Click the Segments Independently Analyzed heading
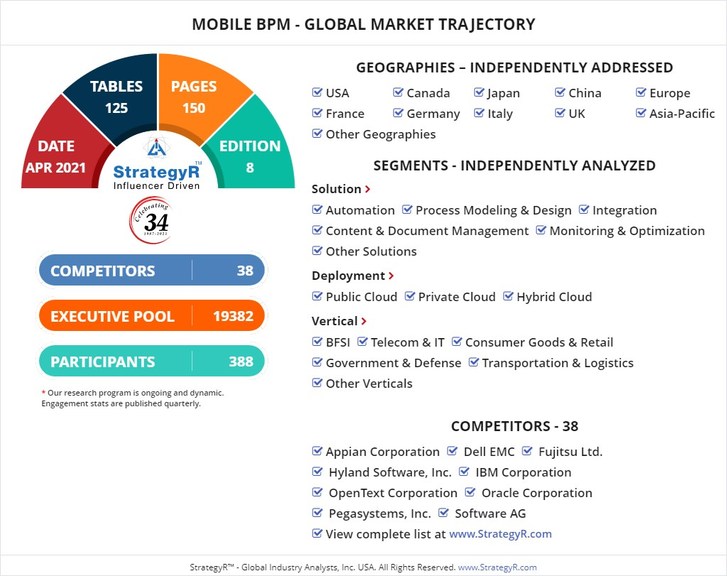 514,165
